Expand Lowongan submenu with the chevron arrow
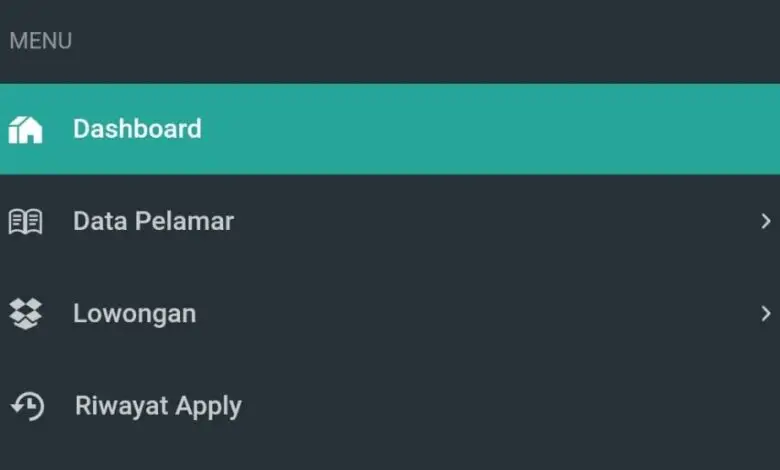This screenshot has width=780, height=470. (x=766, y=313)
